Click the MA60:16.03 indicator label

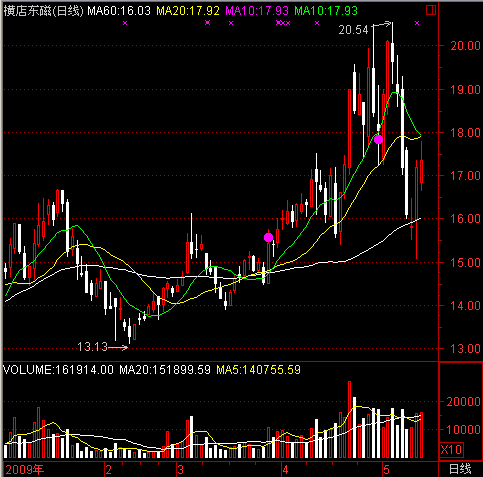pos(119,11)
